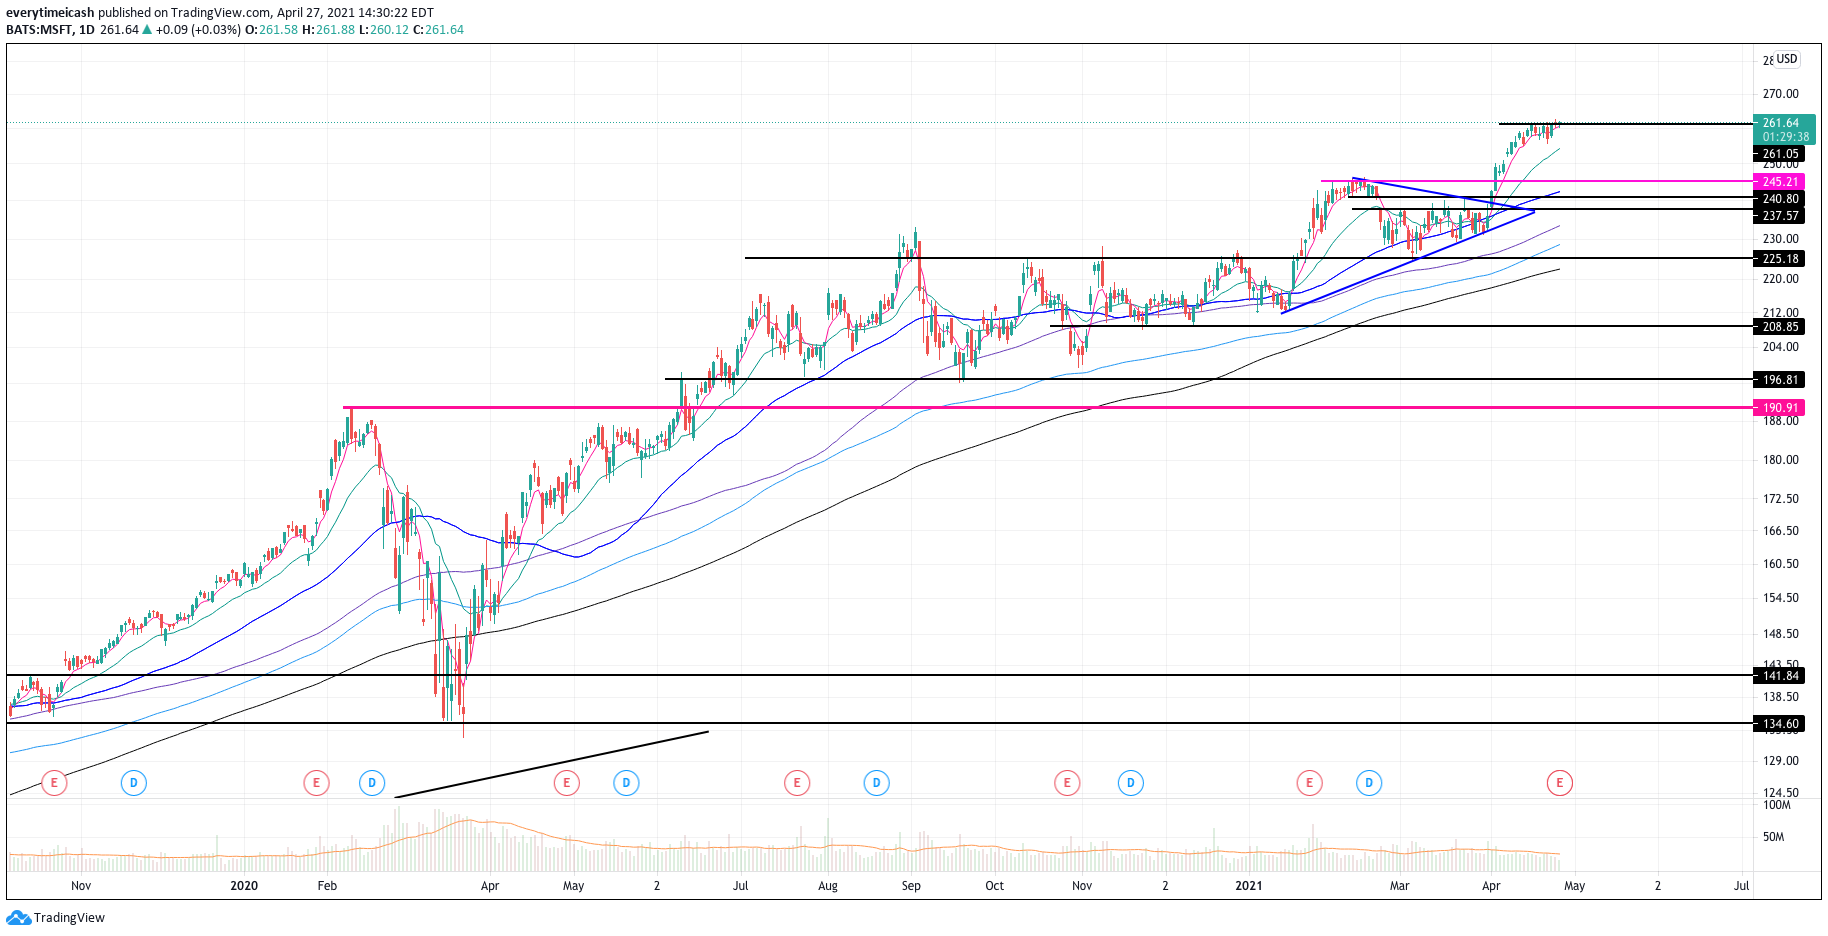Click the current price label 261.64
The width and height of the screenshot is (1828, 936).
tap(1780, 123)
